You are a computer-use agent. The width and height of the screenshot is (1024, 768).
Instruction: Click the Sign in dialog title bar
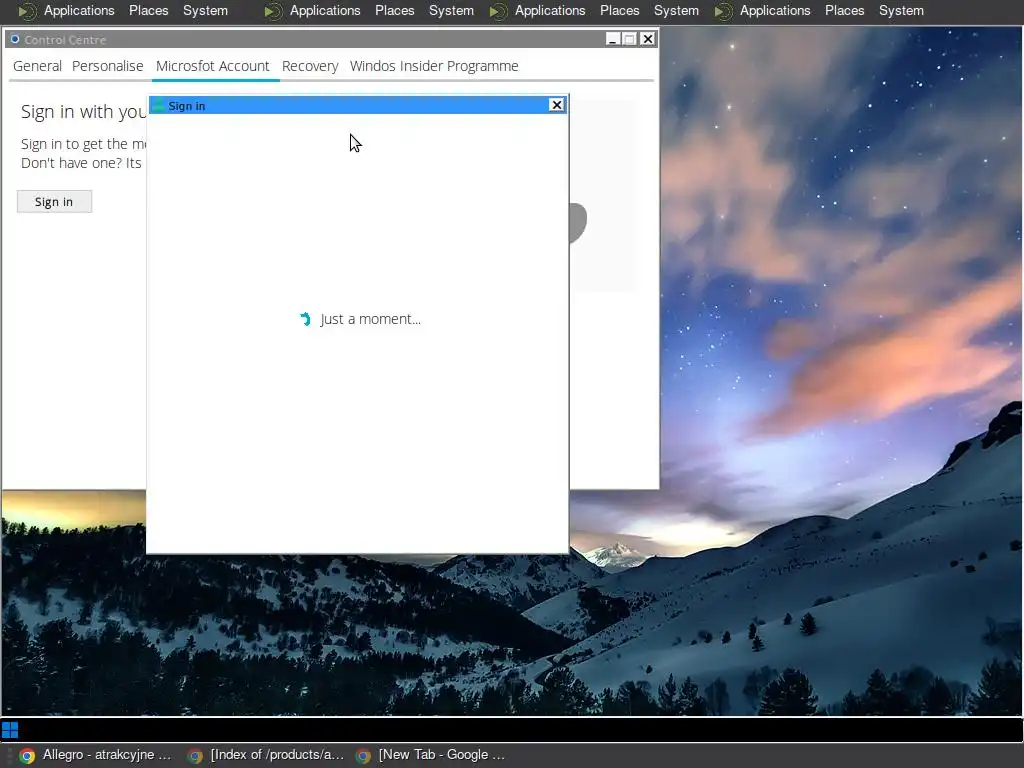point(358,105)
